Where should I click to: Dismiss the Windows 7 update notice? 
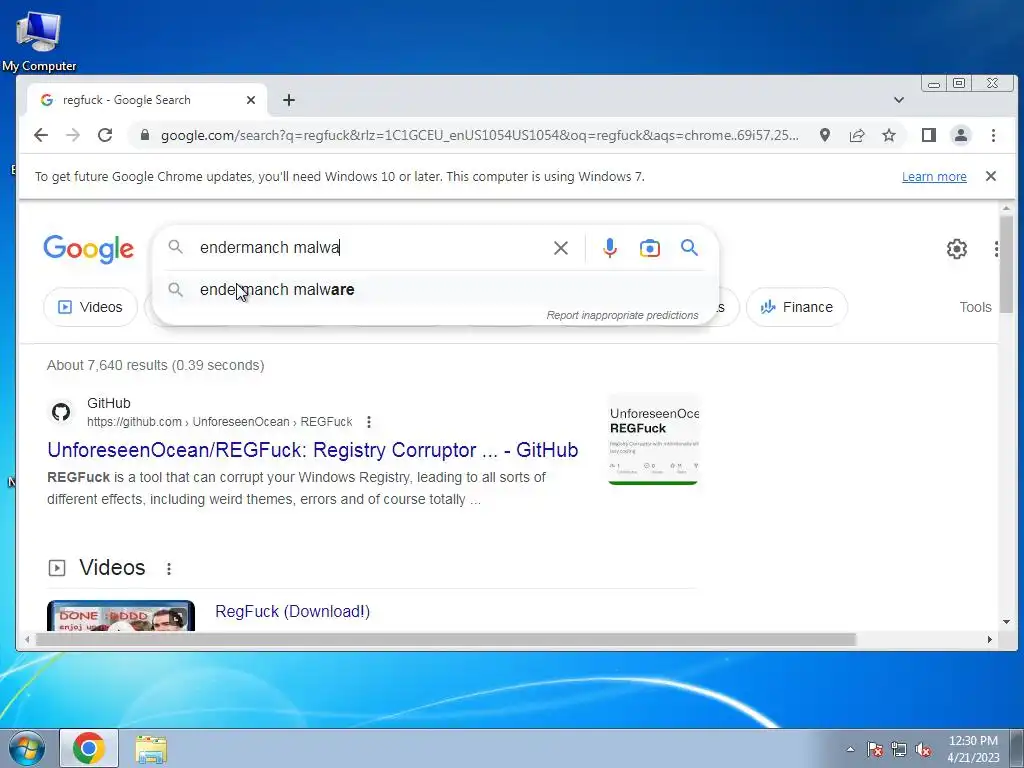click(x=991, y=176)
